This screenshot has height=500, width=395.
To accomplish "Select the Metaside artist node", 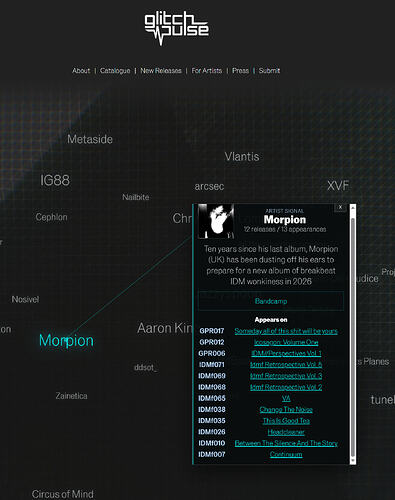I will click(x=90, y=139).
